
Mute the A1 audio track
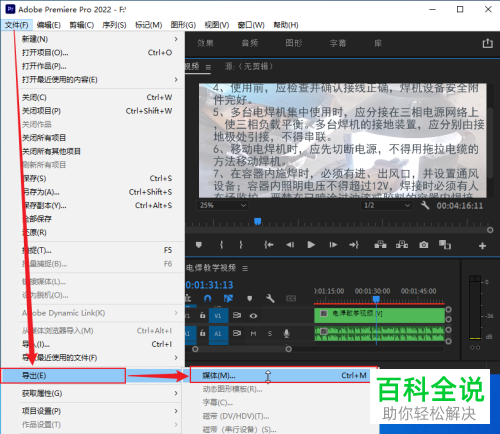[253, 333]
